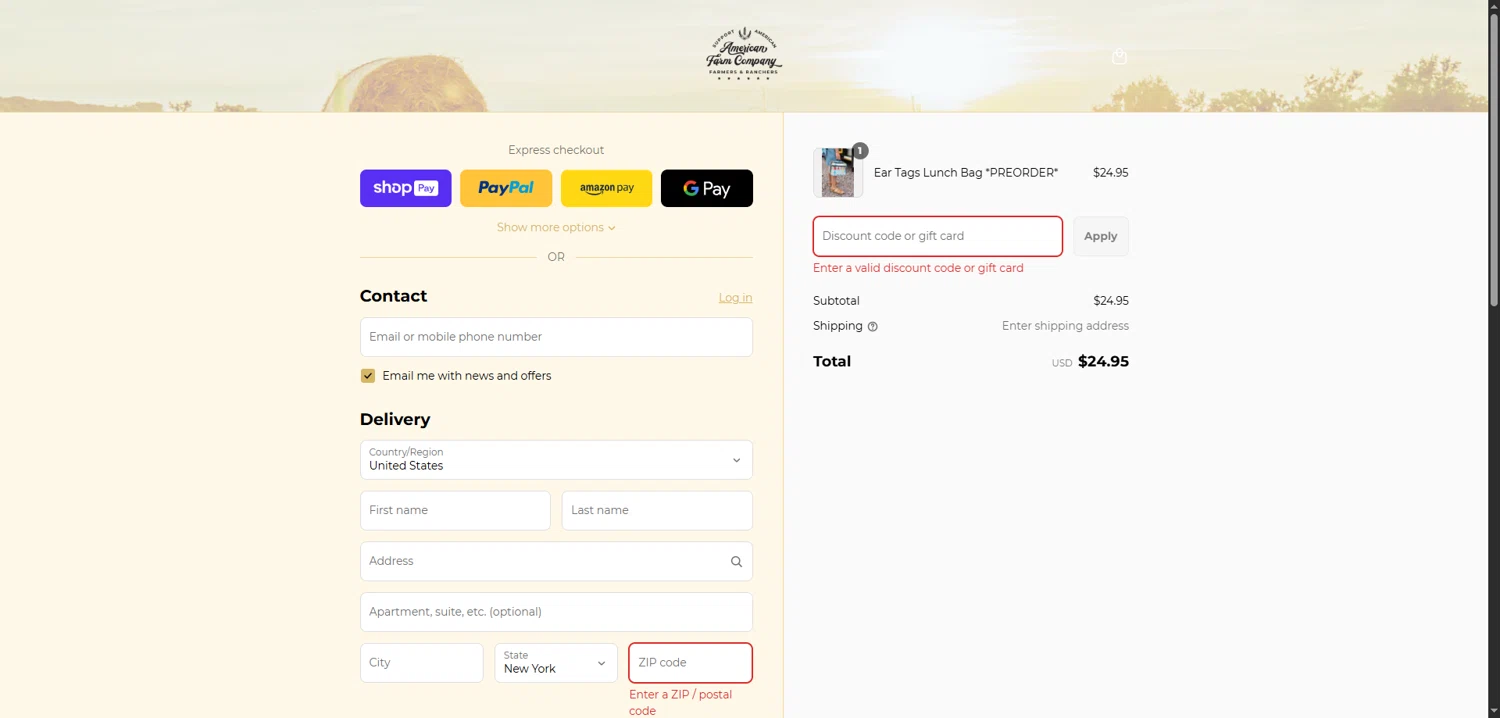Open the shopping bag cart icon
The height and width of the screenshot is (718, 1500).
click(1119, 57)
